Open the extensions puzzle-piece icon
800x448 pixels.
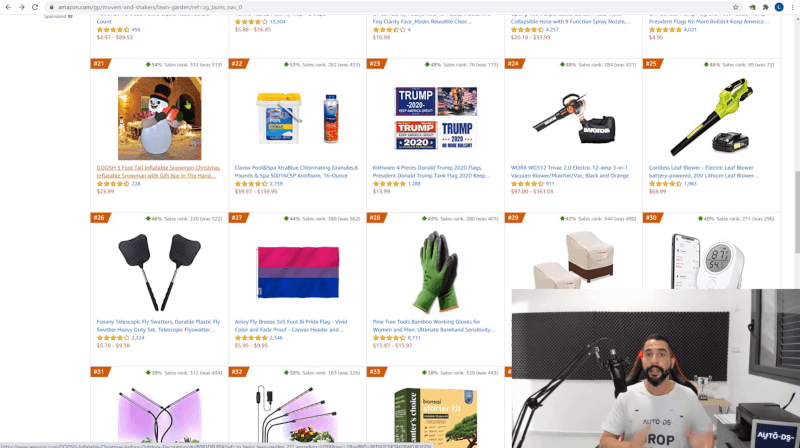765,7
